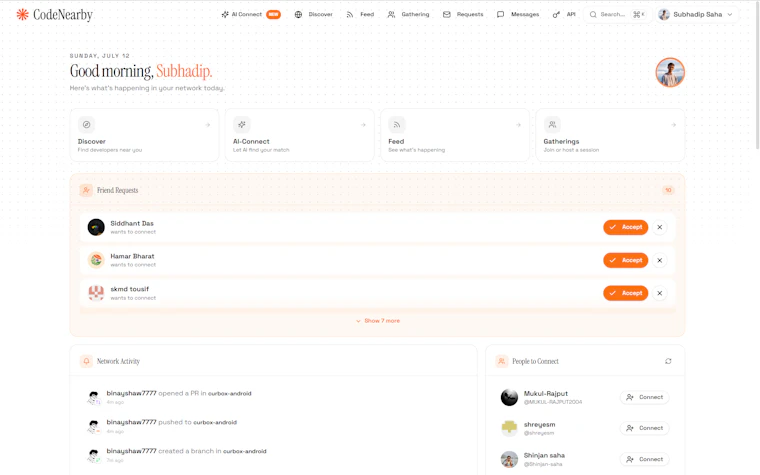The image size is (760, 475).
Task: Click the search field in the navbar
Action: coord(617,15)
